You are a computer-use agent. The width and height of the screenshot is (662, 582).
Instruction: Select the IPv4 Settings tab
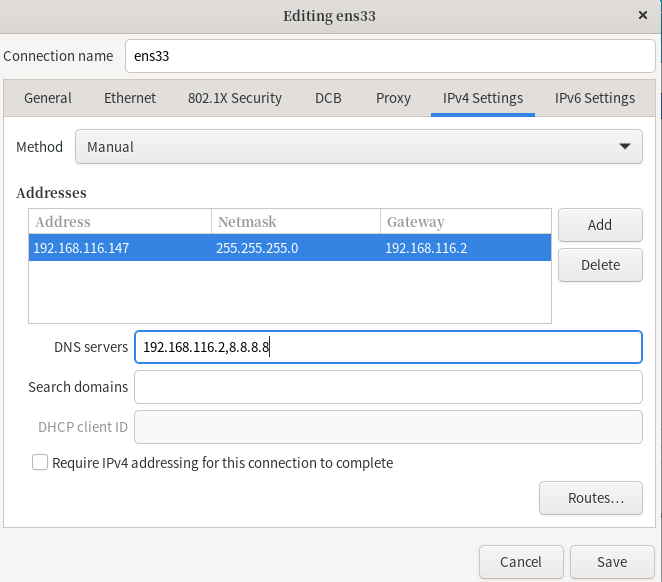483,98
